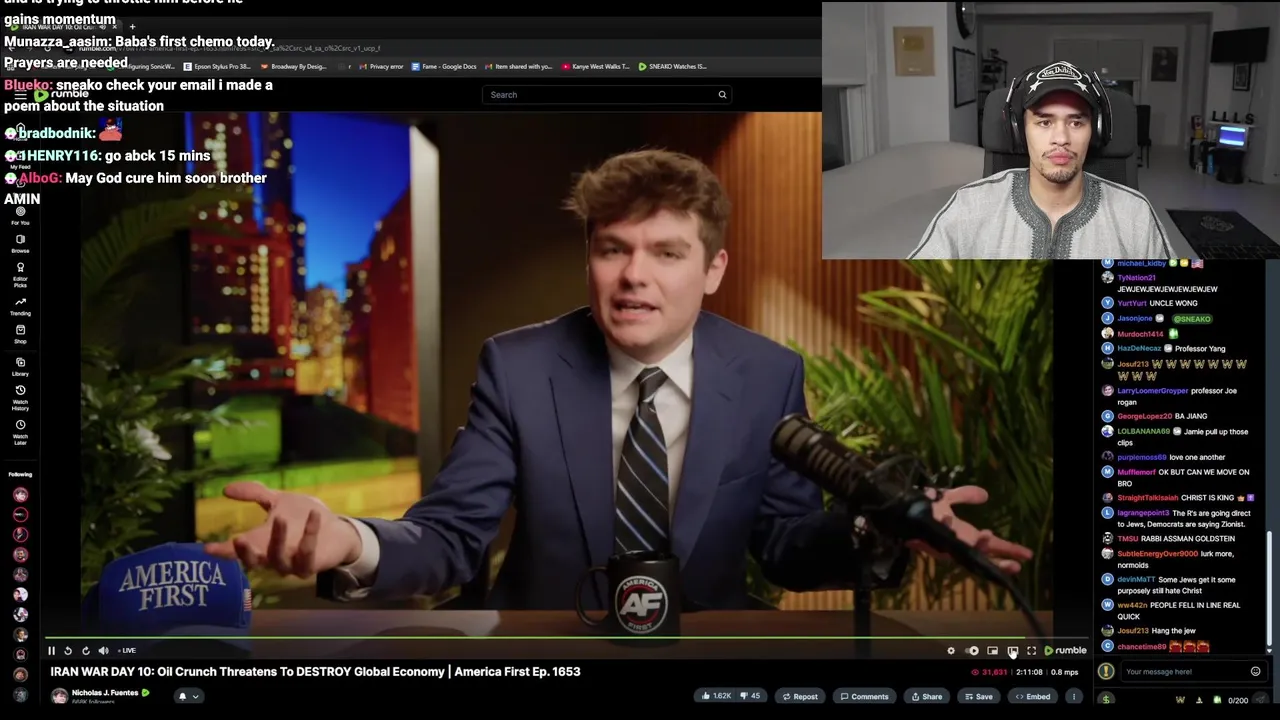Click the Share button

[926, 696]
